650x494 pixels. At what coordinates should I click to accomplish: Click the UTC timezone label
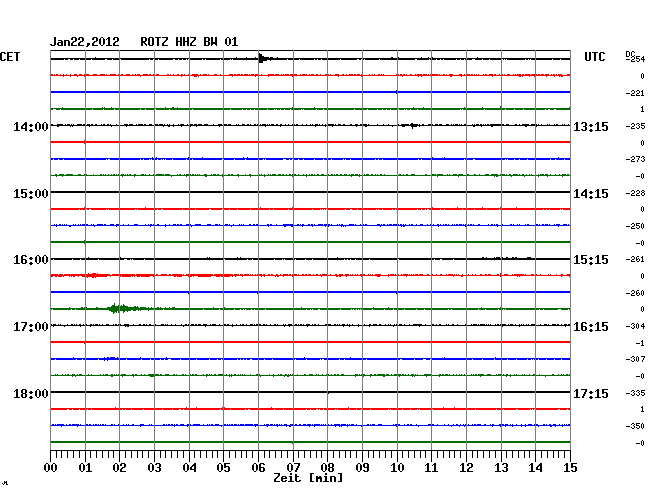[594, 57]
